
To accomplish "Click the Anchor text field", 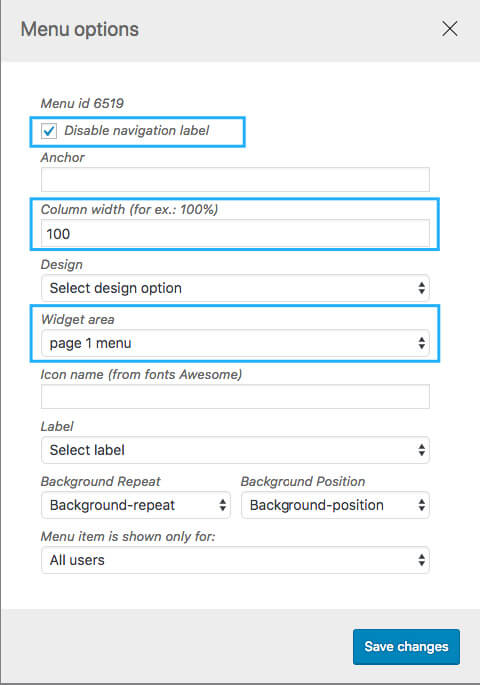I will point(235,179).
